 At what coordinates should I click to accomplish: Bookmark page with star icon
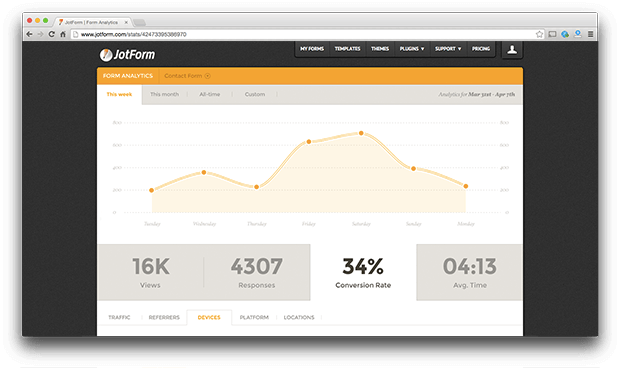point(539,34)
